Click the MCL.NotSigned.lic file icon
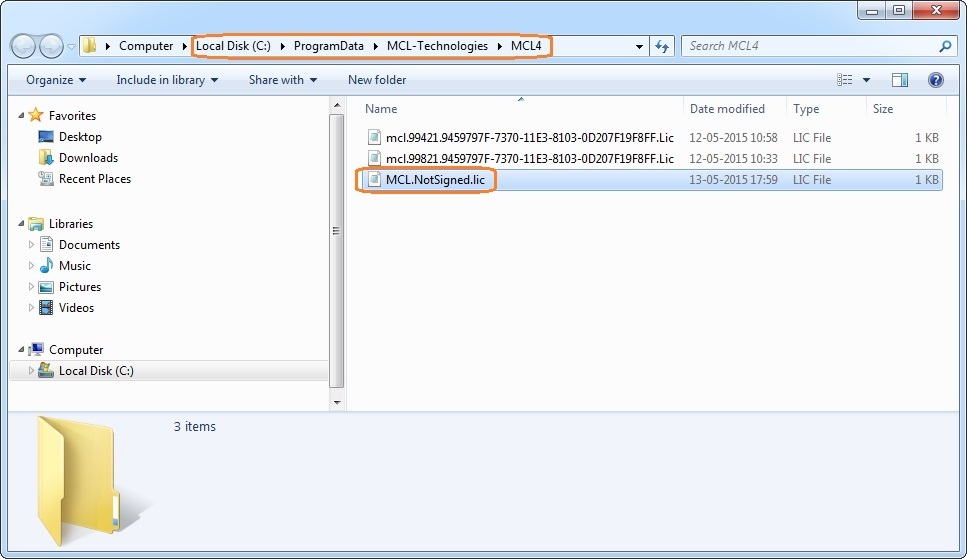Screen dimensions: 967x559 coord(374,179)
